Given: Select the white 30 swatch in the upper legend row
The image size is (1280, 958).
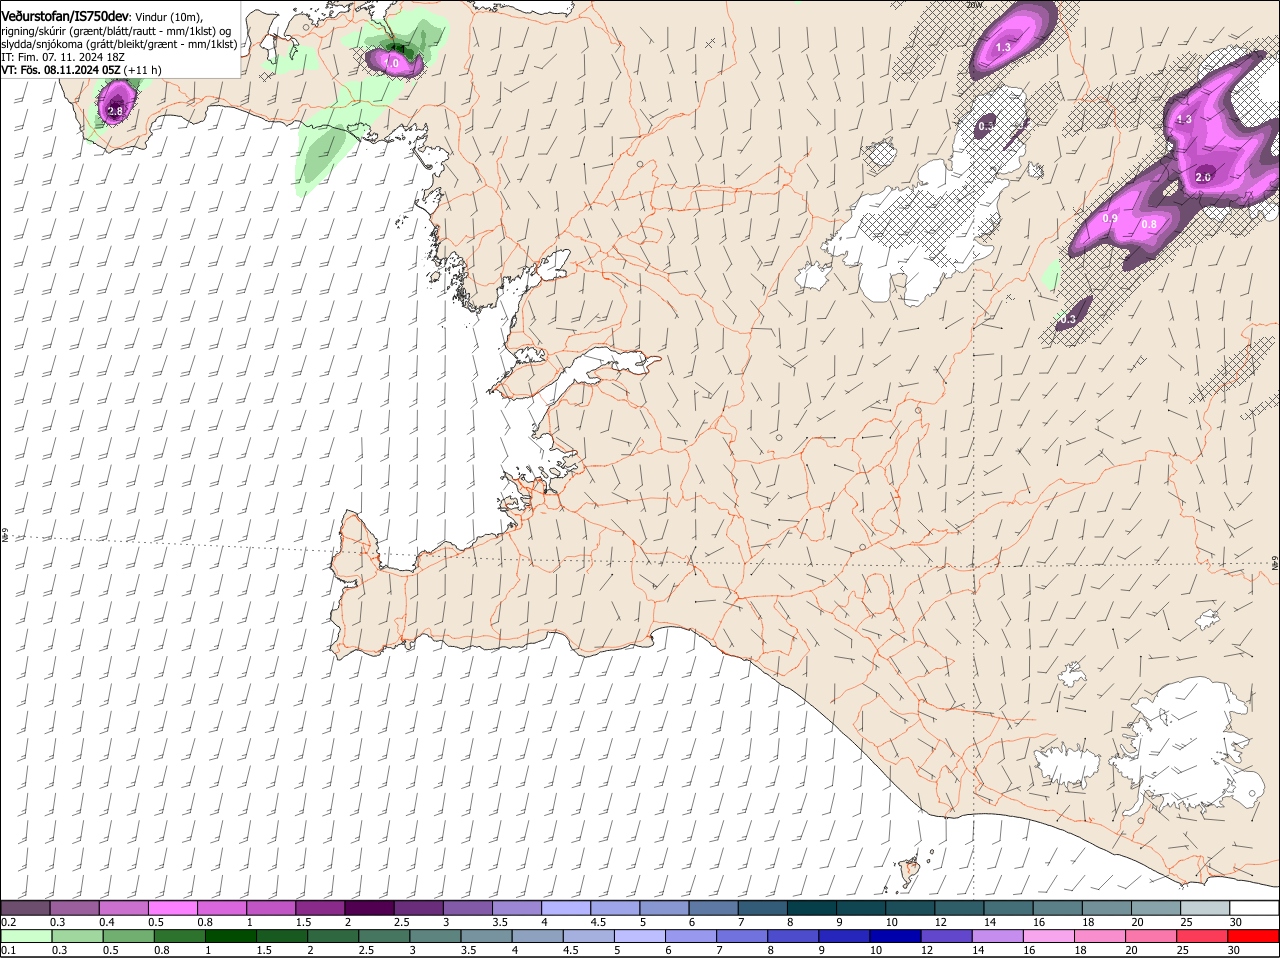Looking at the screenshot, I should [x=1256, y=907].
